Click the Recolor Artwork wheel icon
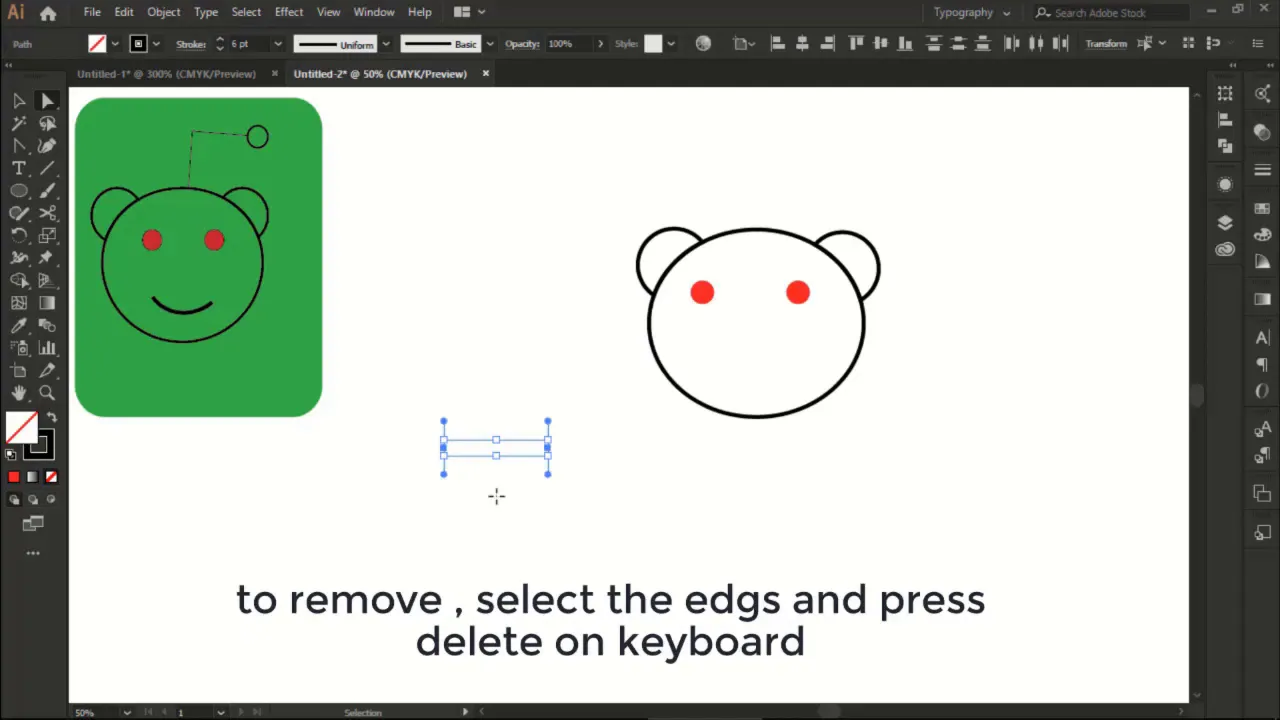Screen dimensions: 1280x720 703,44
